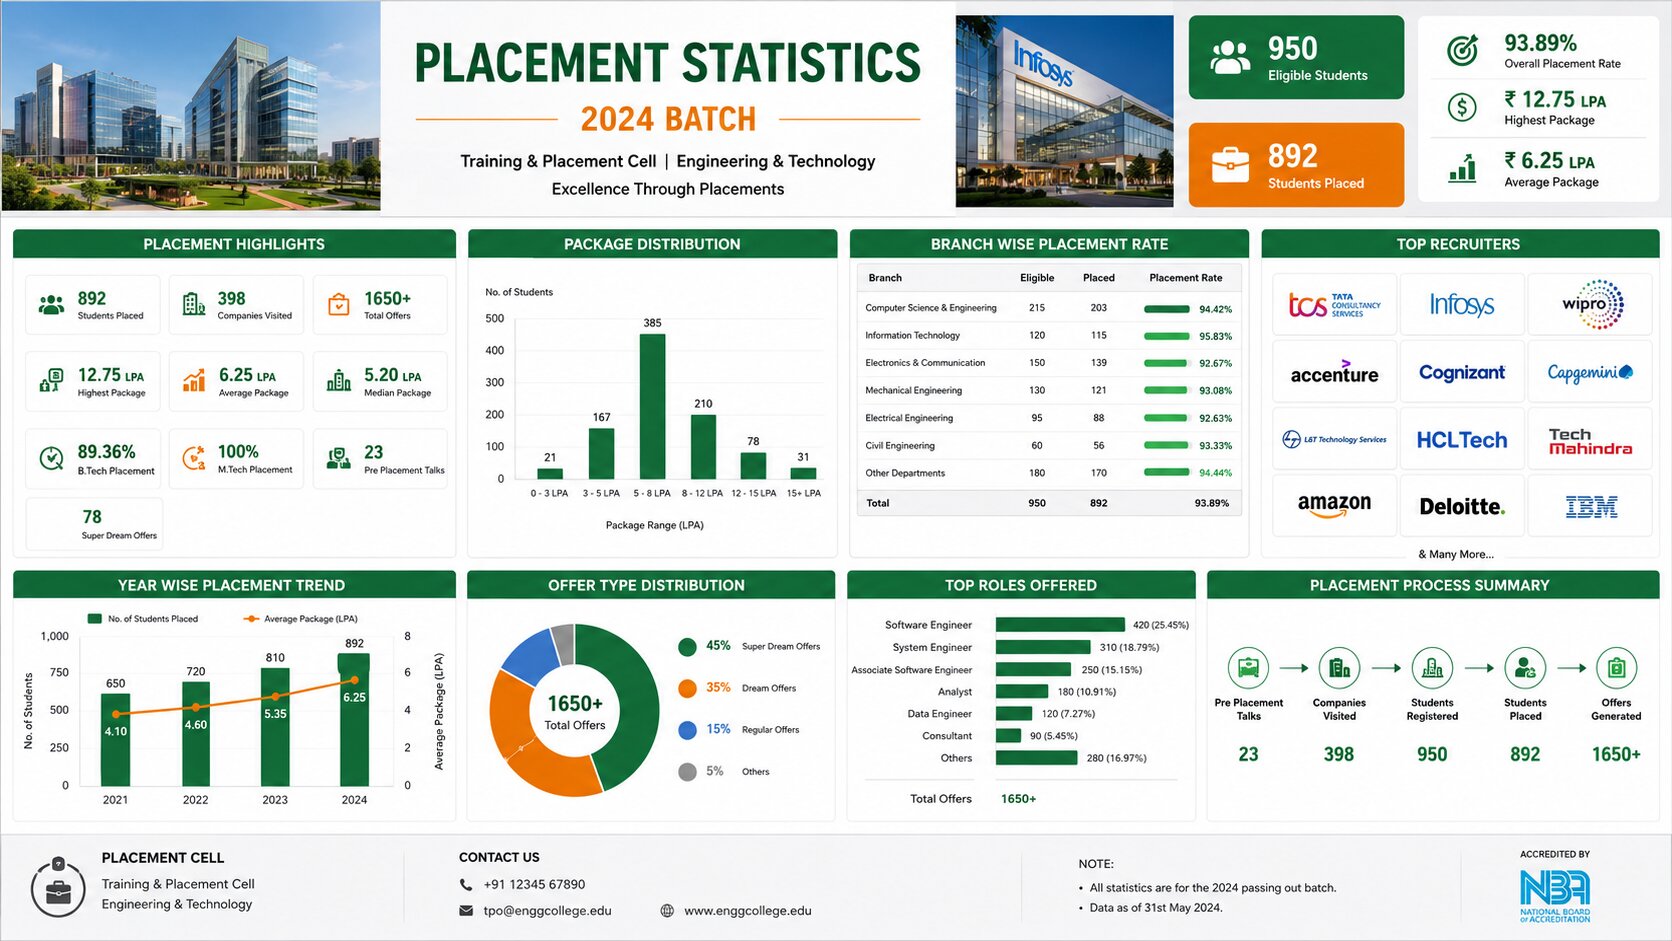Click the Students Placed circle icon in Process Summary
Screen dimensions: 1672x941
click(x=1525, y=668)
